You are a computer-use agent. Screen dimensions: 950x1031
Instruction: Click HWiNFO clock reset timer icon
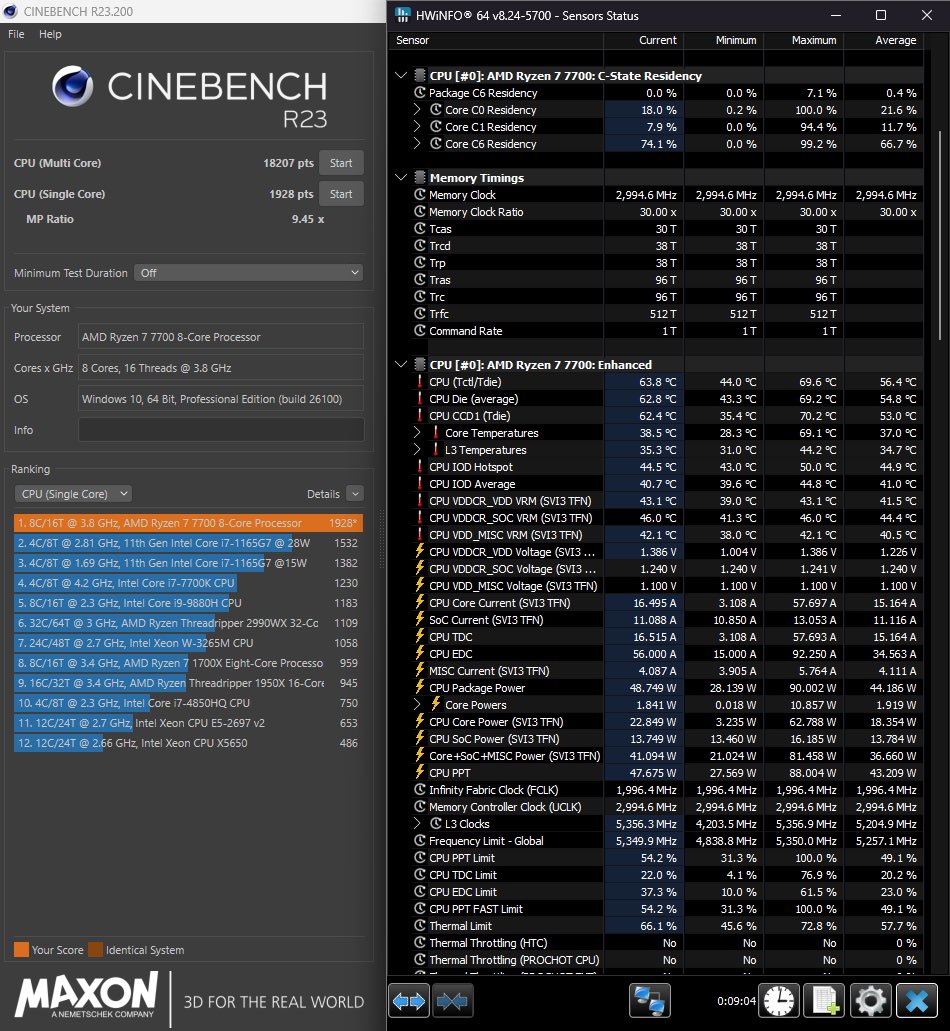pyautogui.click(x=779, y=1001)
